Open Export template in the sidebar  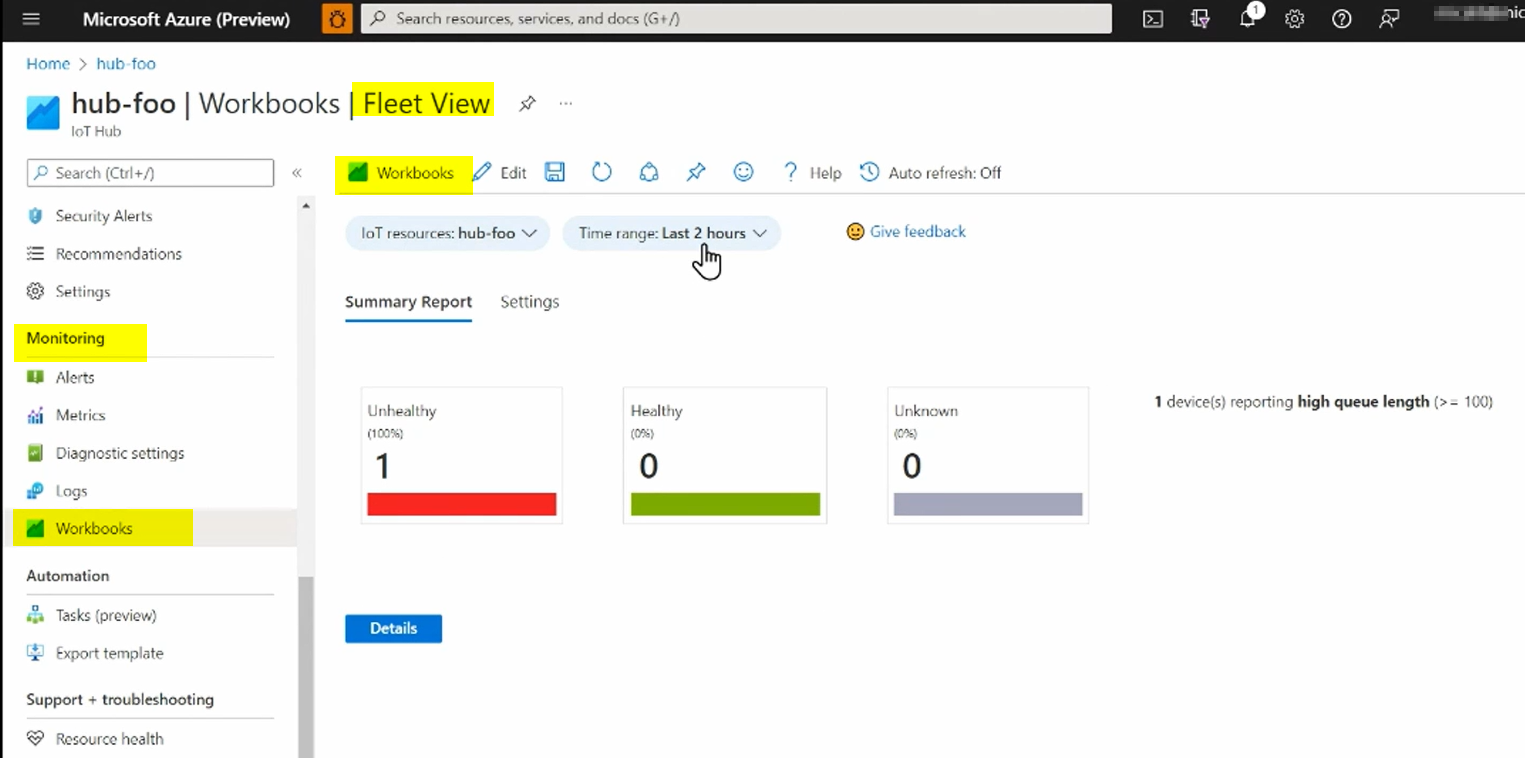(x=109, y=653)
